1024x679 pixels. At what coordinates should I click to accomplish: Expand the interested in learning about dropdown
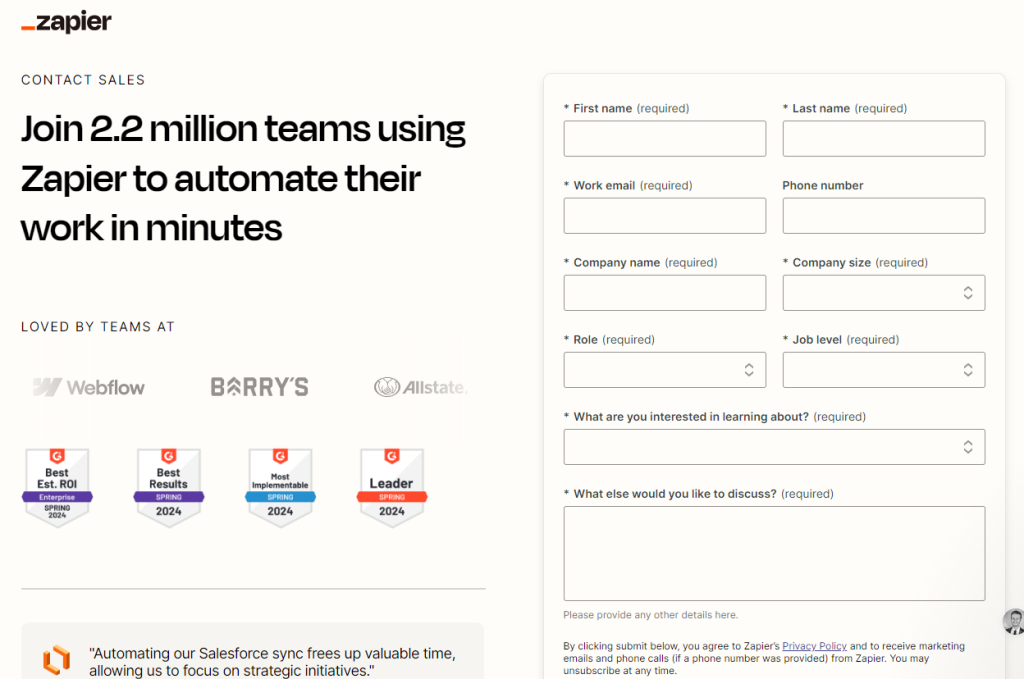[773, 447]
